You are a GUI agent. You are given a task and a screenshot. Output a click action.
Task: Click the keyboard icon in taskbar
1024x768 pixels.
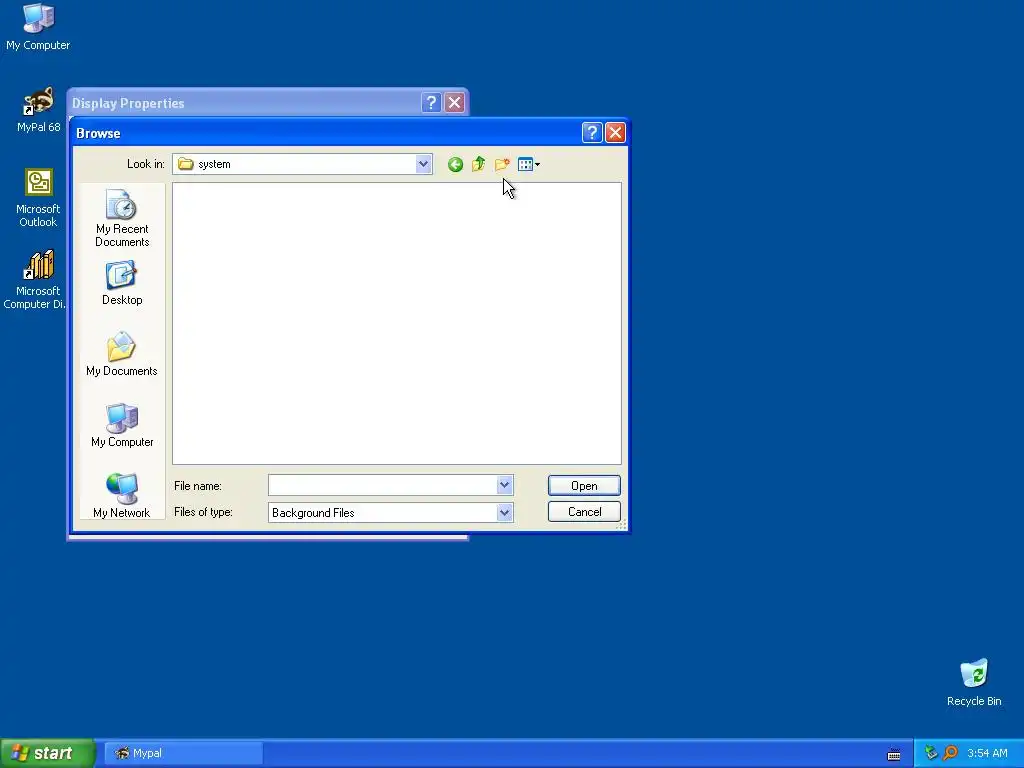894,754
